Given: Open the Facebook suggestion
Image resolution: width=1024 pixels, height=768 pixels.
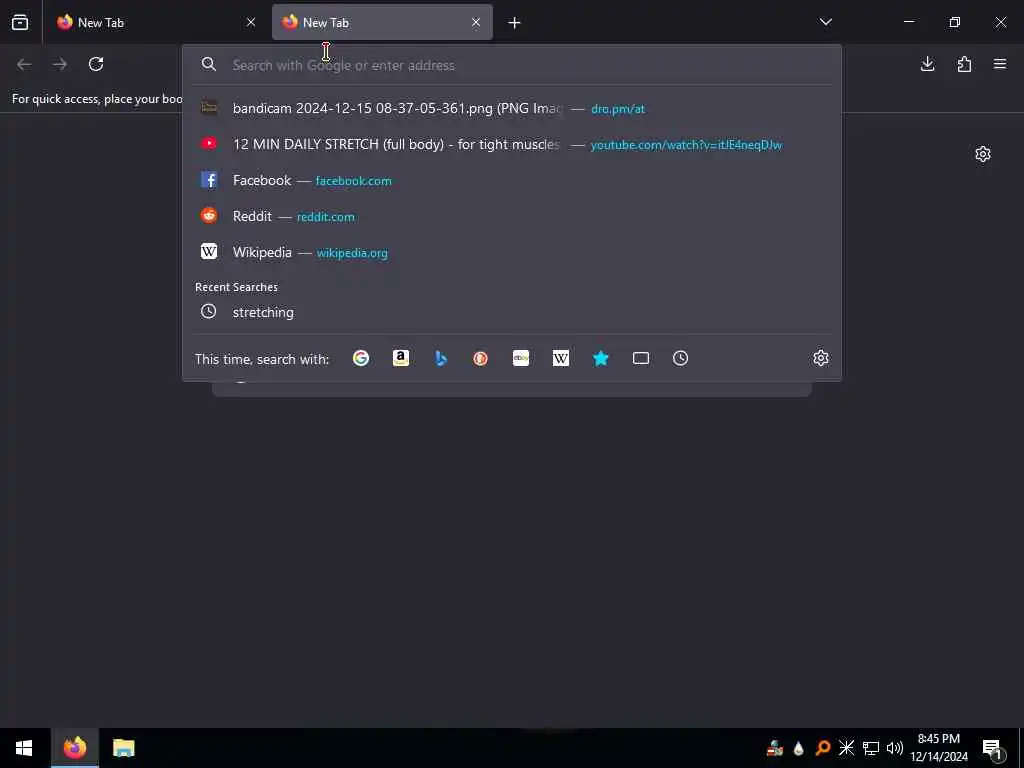Looking at the screenshot, I should point(513,180).
